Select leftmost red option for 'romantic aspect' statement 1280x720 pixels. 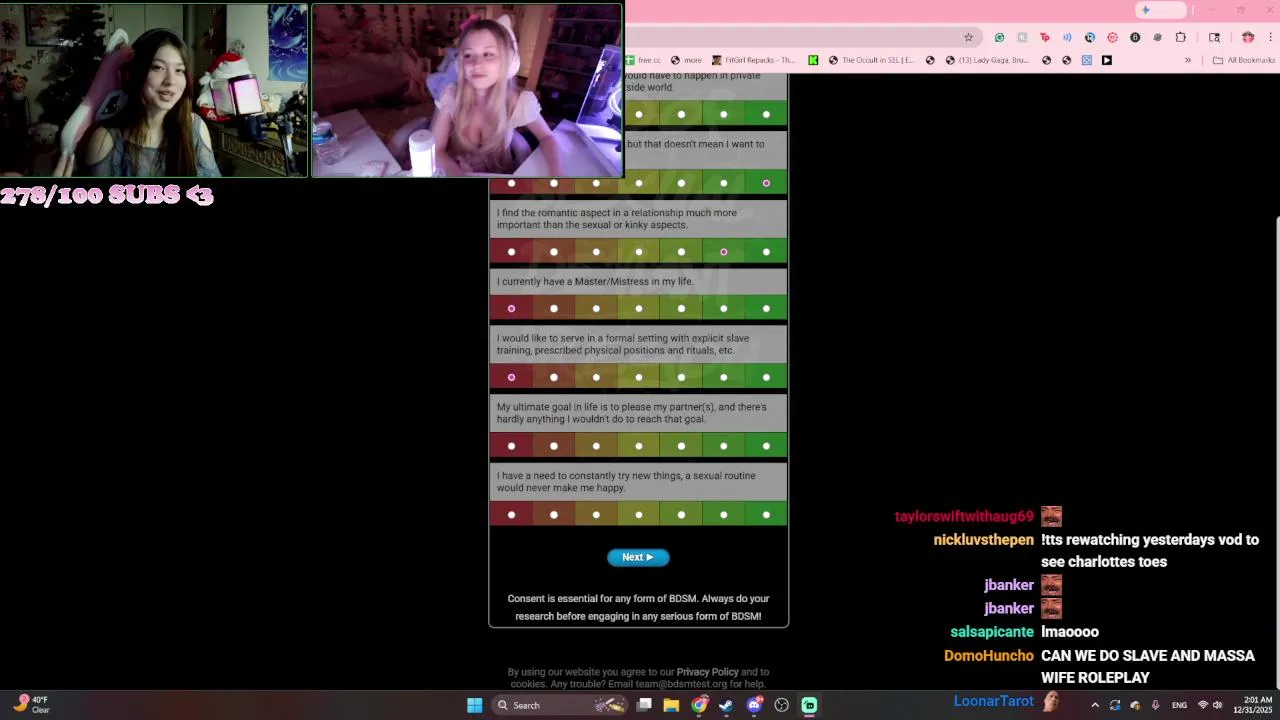(511, 252)
